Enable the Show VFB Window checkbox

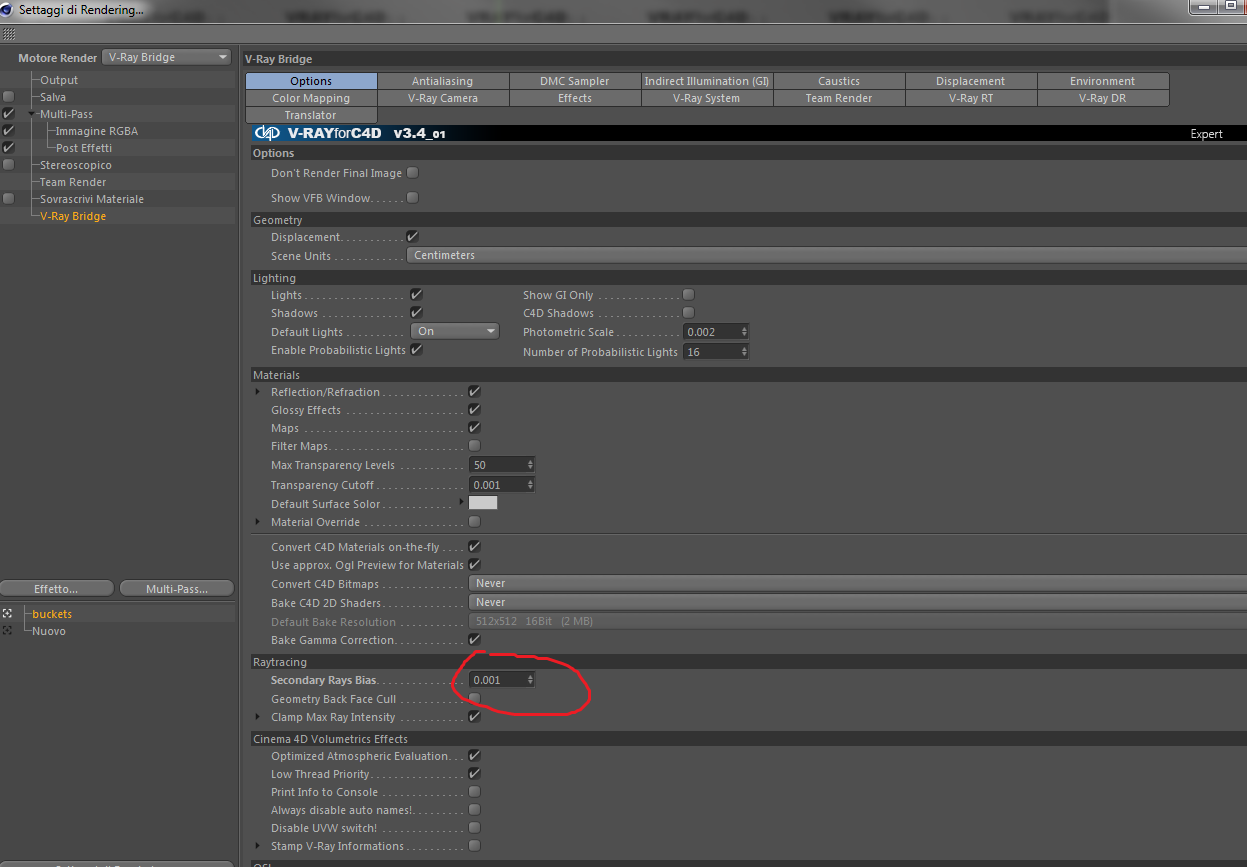(x=412, y=198)
